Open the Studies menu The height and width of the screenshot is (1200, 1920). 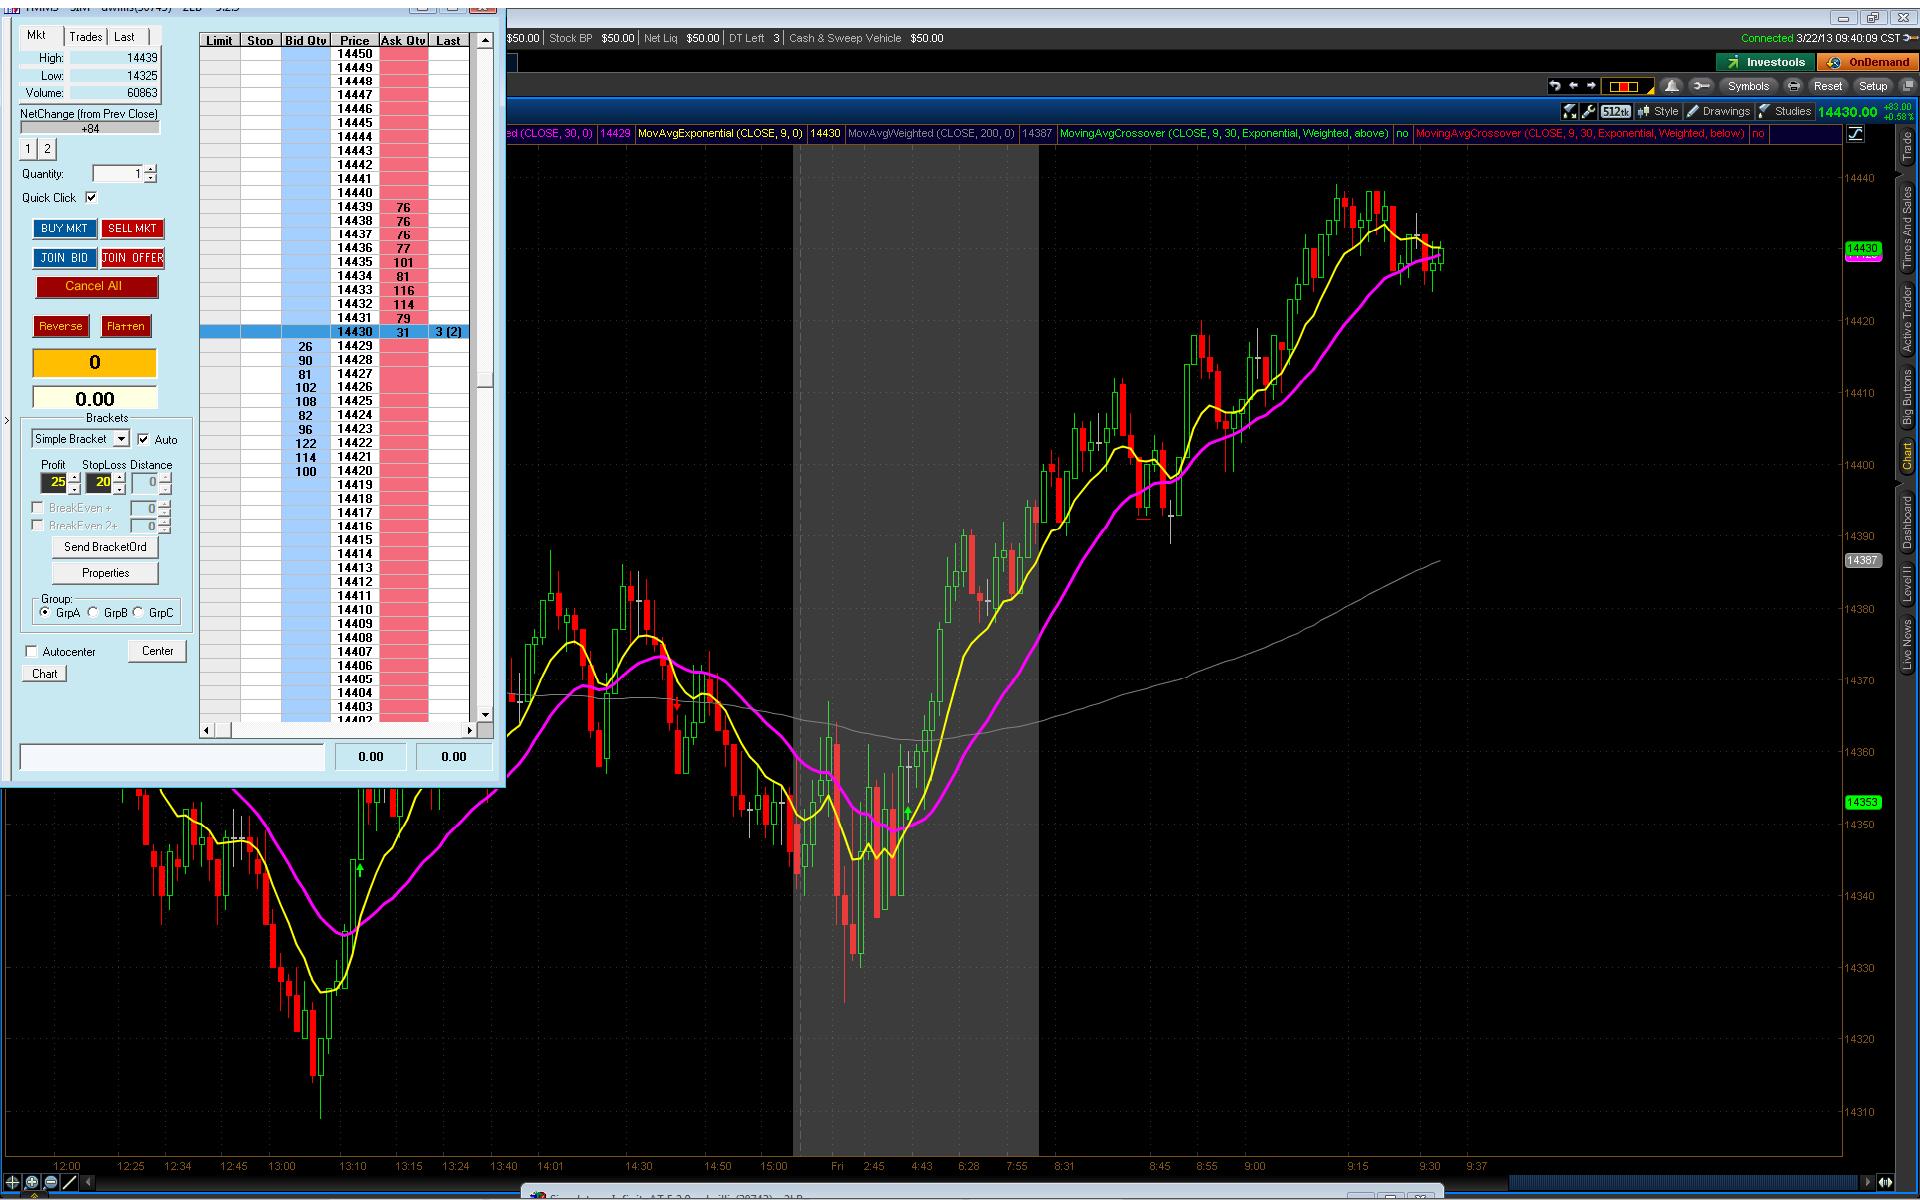[x=1785, y=112]
